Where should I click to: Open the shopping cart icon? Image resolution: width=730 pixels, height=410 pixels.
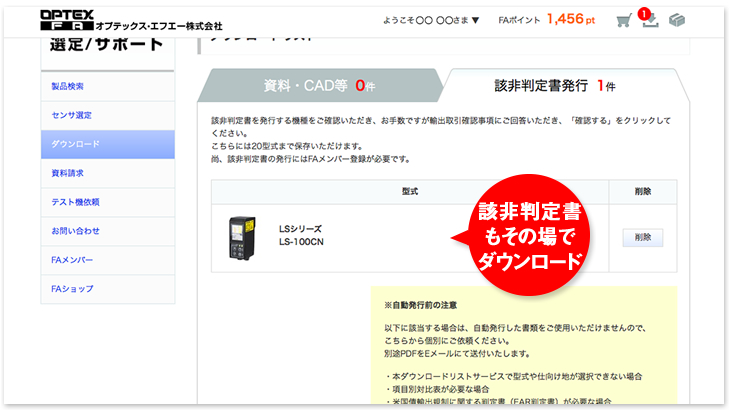pyautogui.click(x=624, y=21)
